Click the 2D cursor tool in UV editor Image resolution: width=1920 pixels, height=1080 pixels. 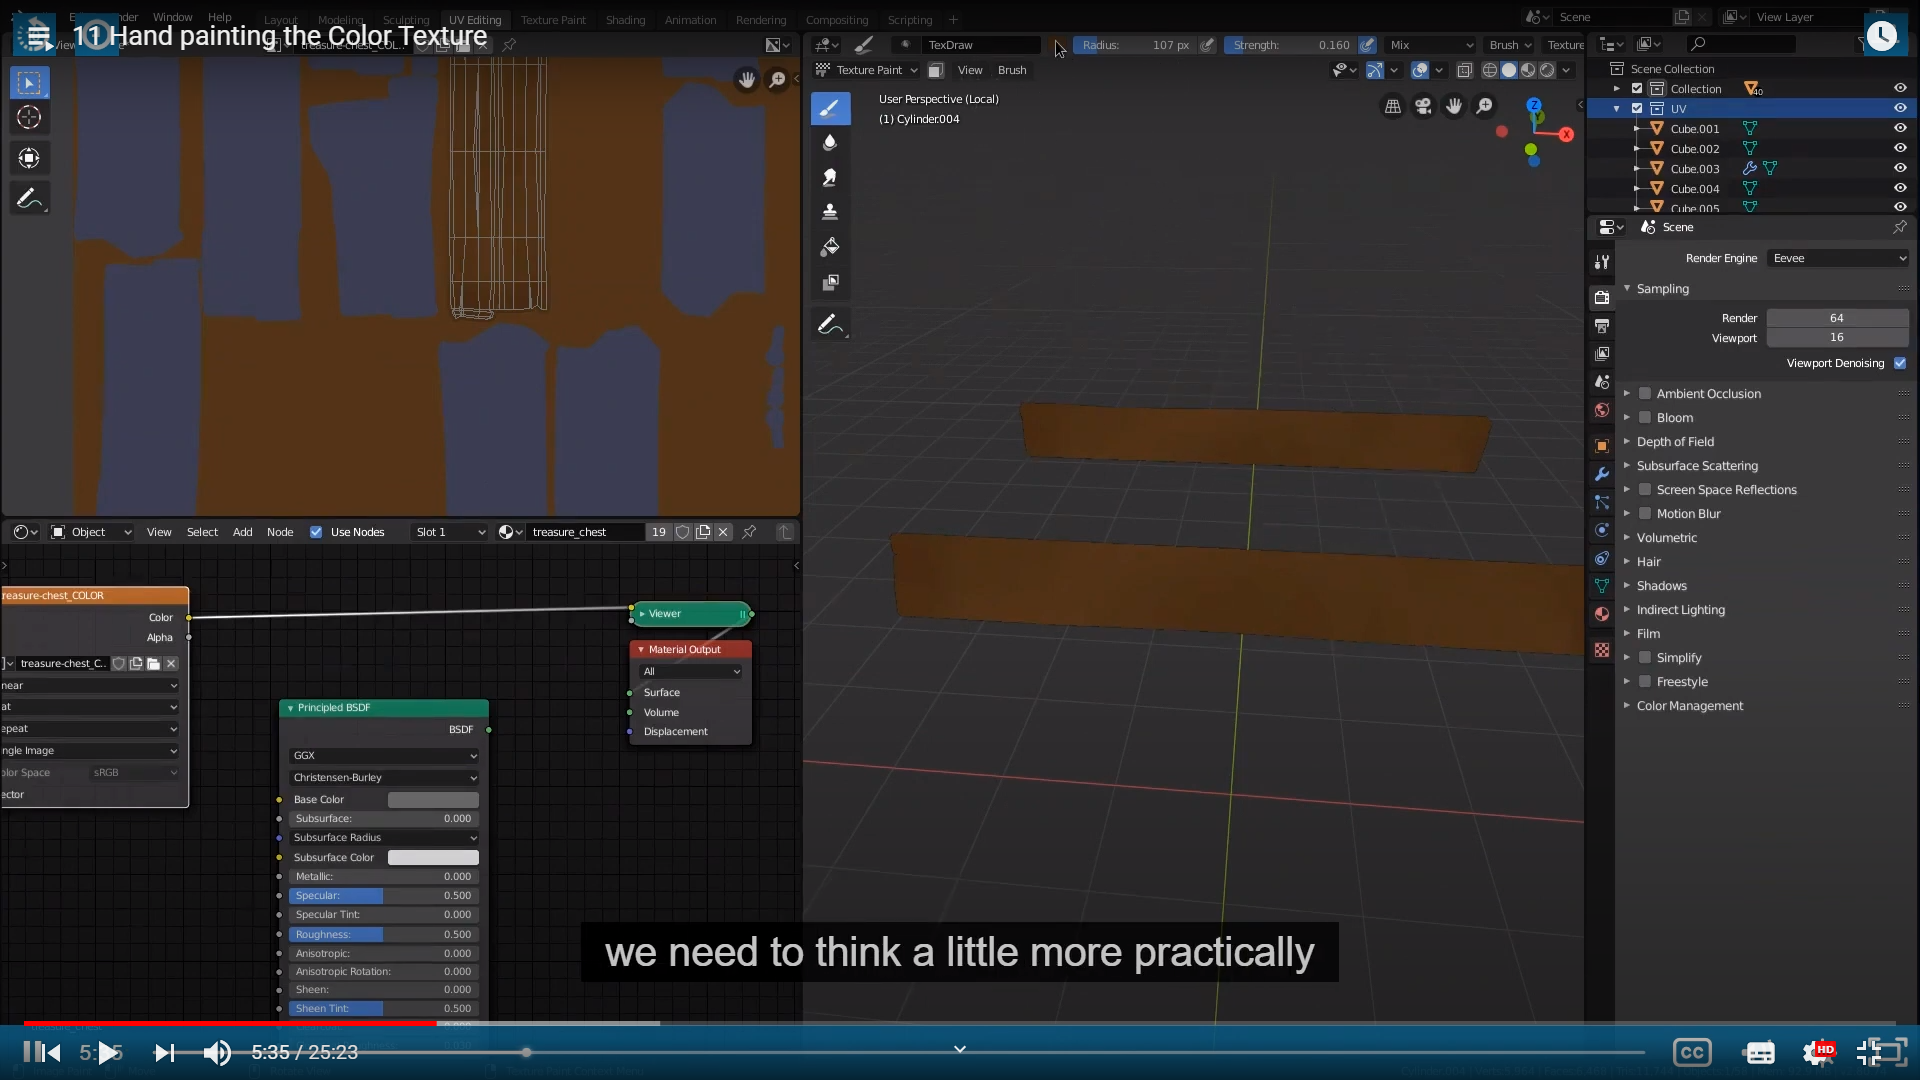pyautogui.click(x=29, y=117)
